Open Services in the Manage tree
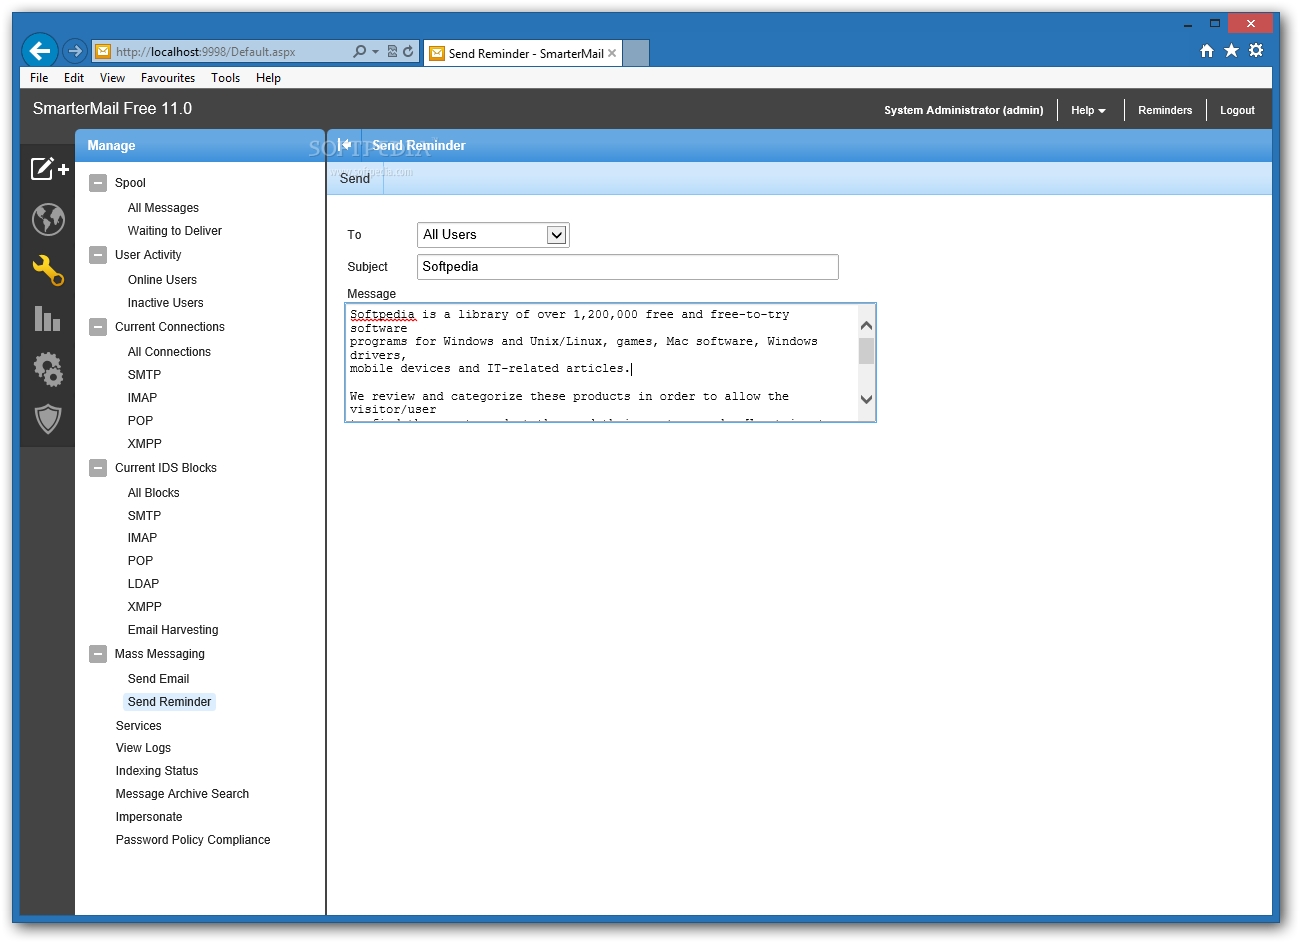This screenshot has height=943, width=1300. [x=138, y=726]
